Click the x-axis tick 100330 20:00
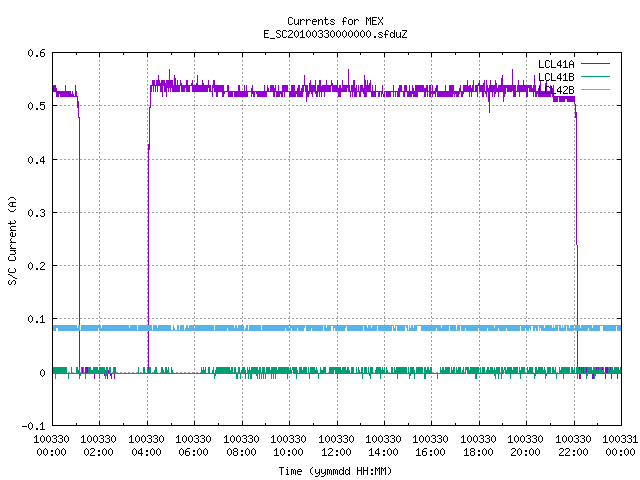The height and width of the screenshot is (480, 640). [525, 446]
